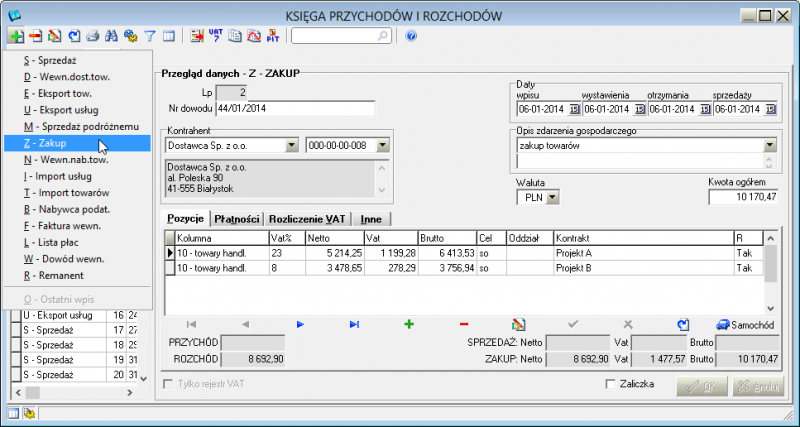
Task: Toggle the Zaliczka checkbox
Action: click(611, 384)
